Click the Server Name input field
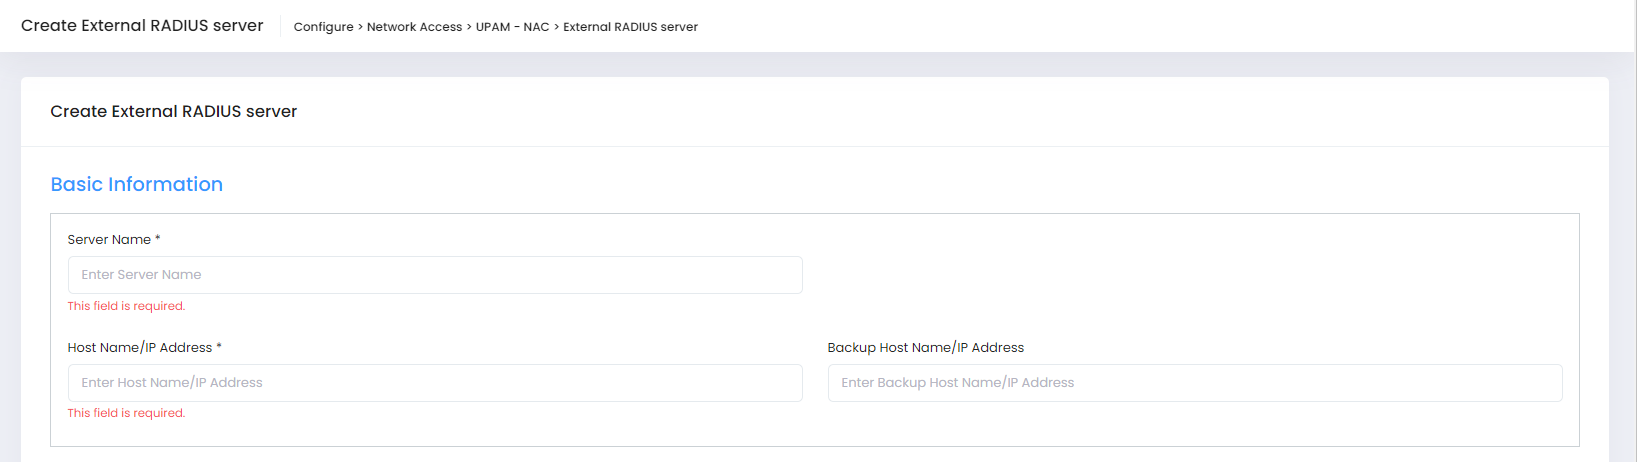This screenshot has width=1637, height=462. (x=435, y=275)
